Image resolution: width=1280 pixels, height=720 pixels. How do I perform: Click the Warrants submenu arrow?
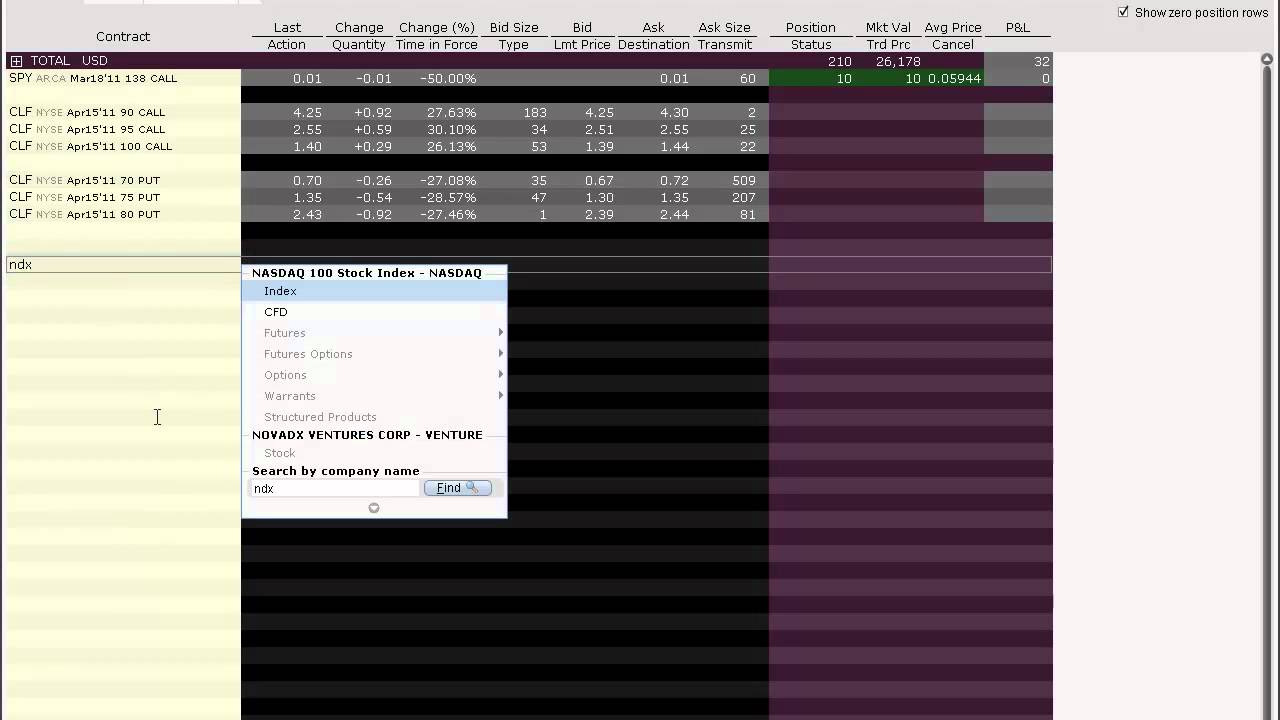click(500, 396)
